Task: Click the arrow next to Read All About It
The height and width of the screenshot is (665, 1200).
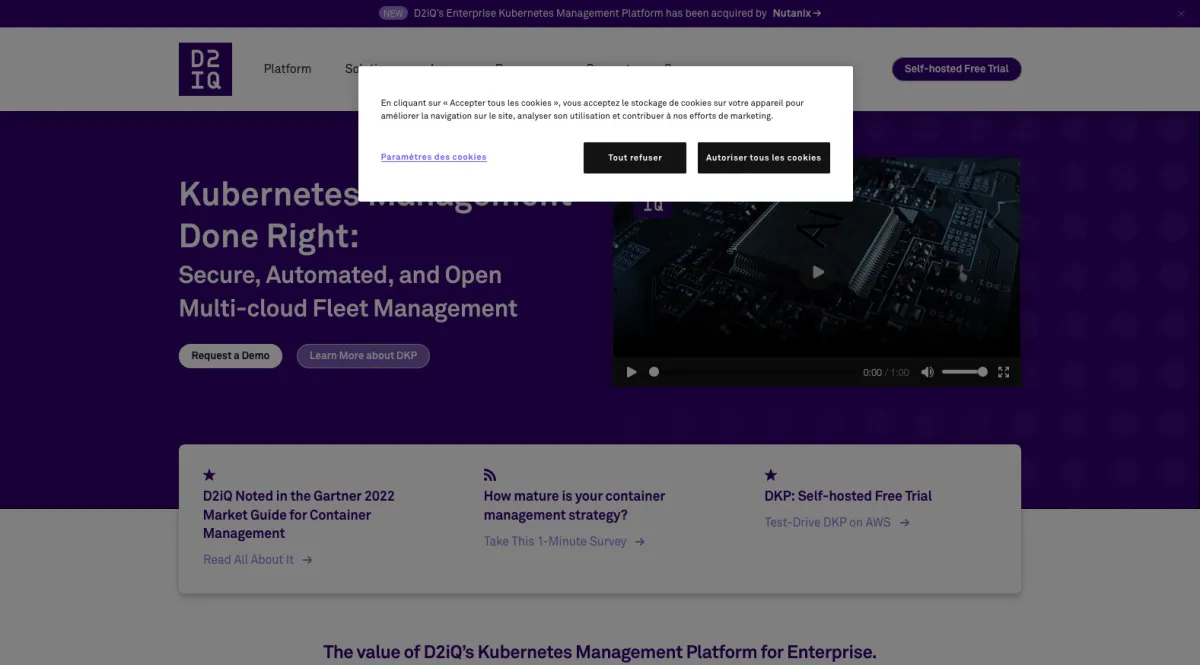Action: point(308,560)
